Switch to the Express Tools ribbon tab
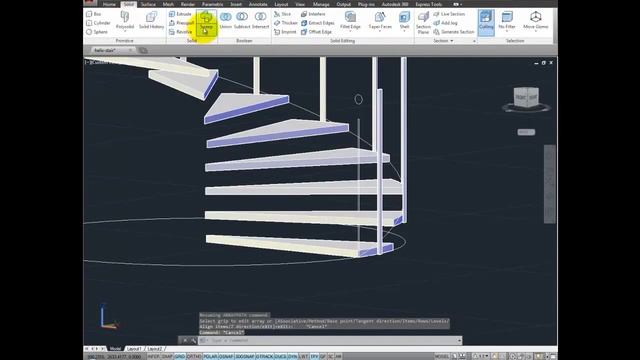Viewport: 640px width, 360px height. tap(429, 4)
